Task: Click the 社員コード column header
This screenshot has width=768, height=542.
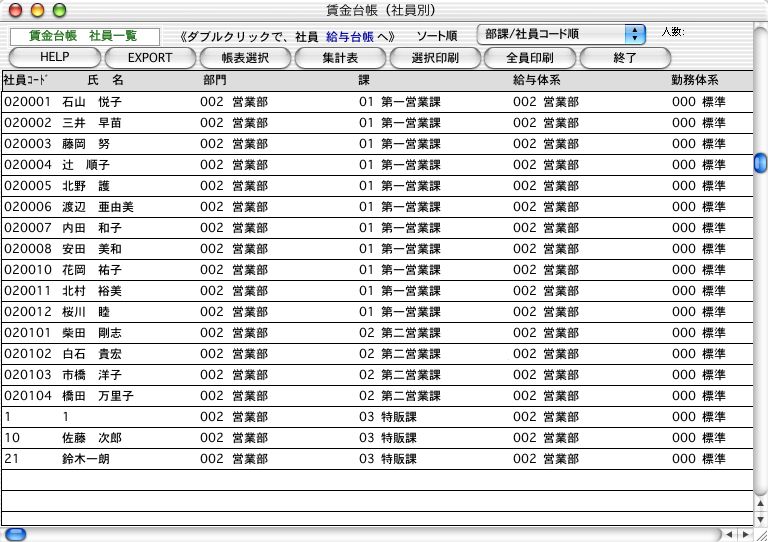Action: click(26, 79)
